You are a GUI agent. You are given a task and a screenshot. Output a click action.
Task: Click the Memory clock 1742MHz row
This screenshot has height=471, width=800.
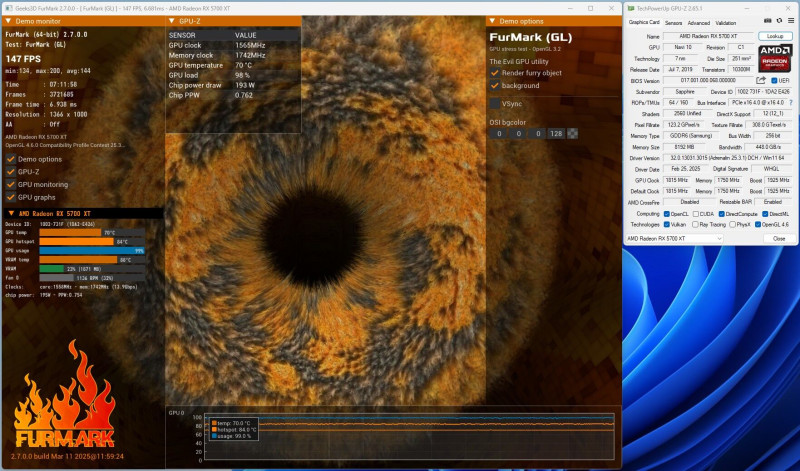[233, 55]
